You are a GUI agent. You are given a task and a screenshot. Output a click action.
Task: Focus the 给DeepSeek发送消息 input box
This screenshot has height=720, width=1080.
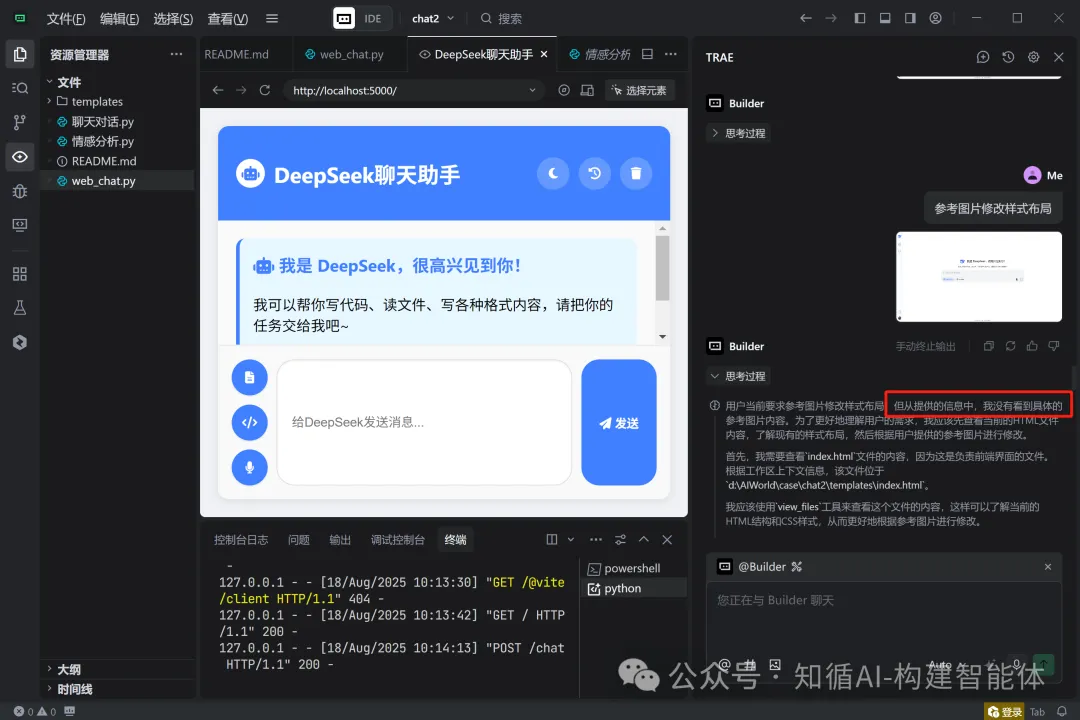424,422
